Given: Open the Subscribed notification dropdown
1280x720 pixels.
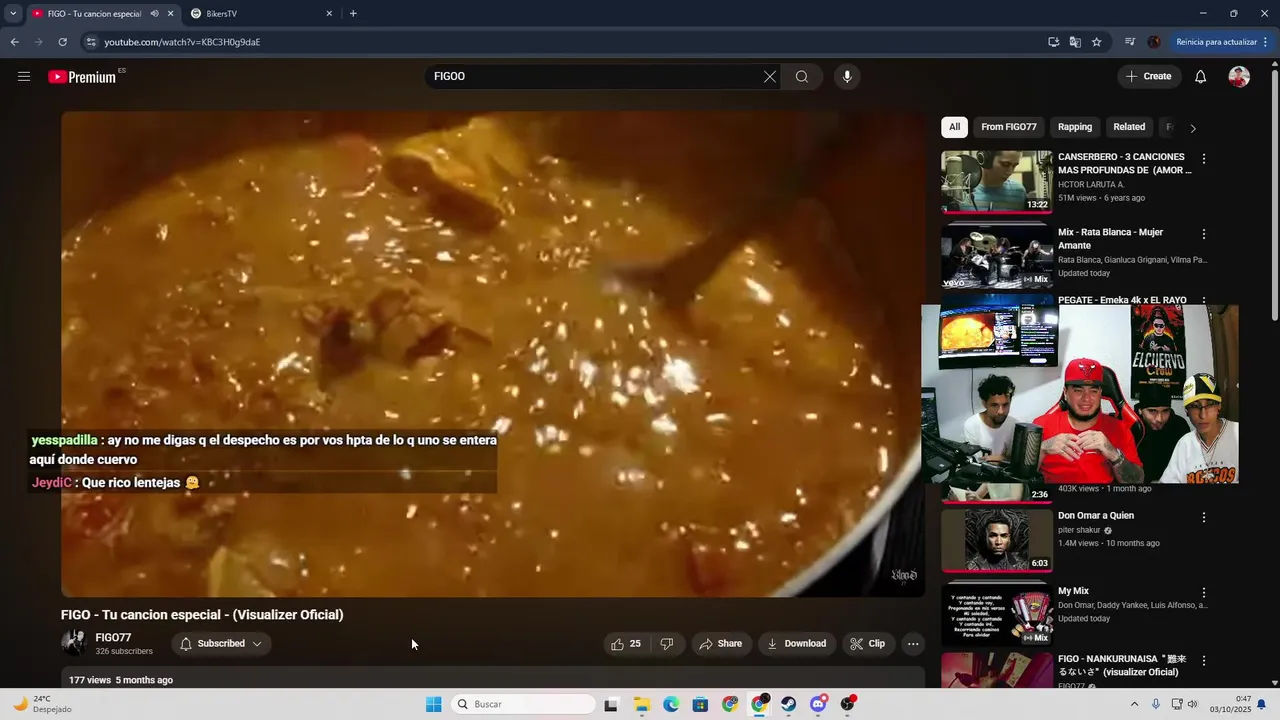Looking at the screenshot, I should point(221,644).
